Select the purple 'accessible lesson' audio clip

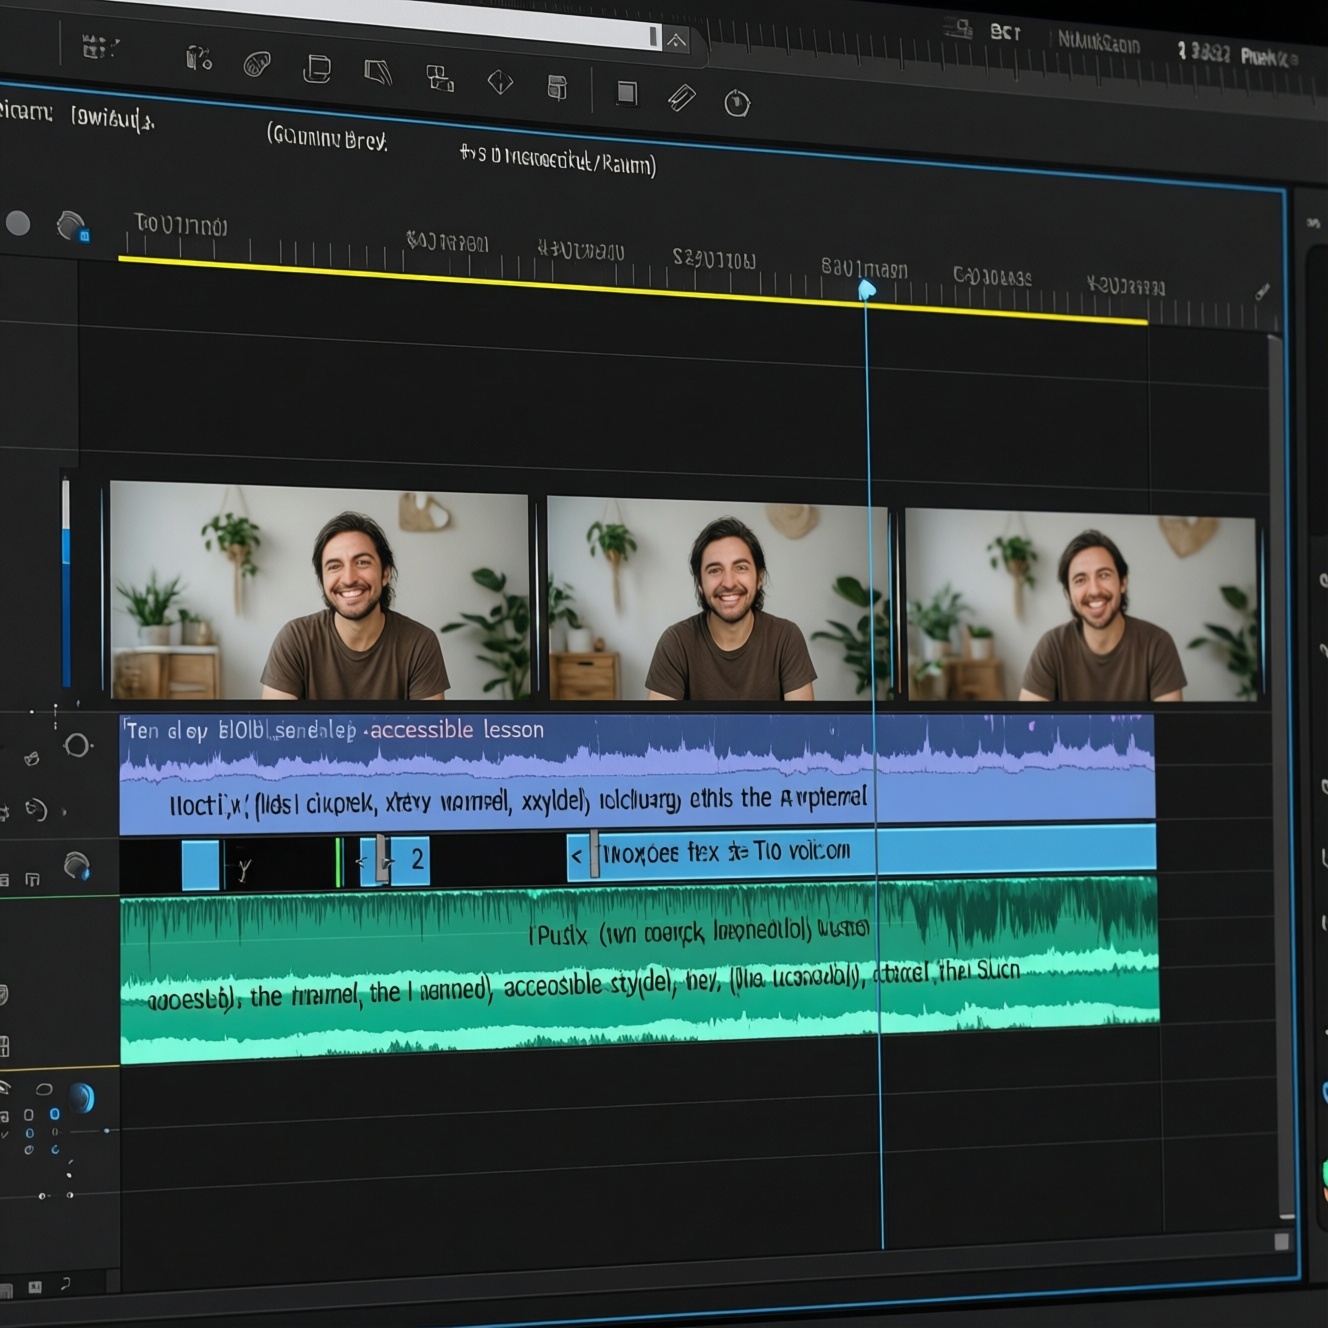tap(637, 774)
